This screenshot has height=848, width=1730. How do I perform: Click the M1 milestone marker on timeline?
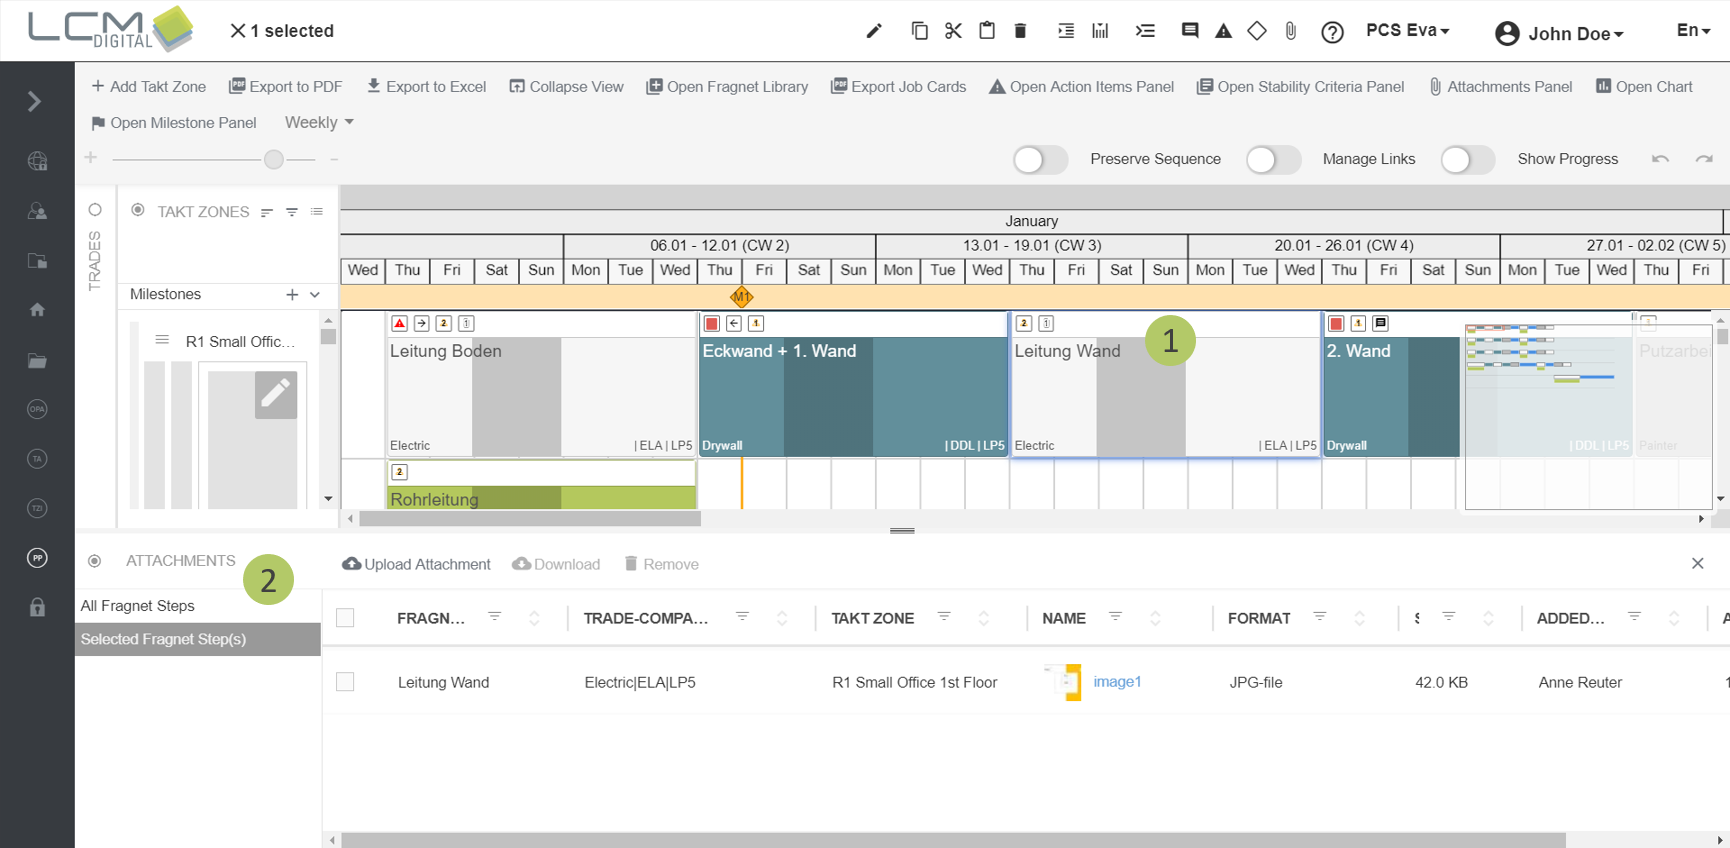[x=741, y=297]
